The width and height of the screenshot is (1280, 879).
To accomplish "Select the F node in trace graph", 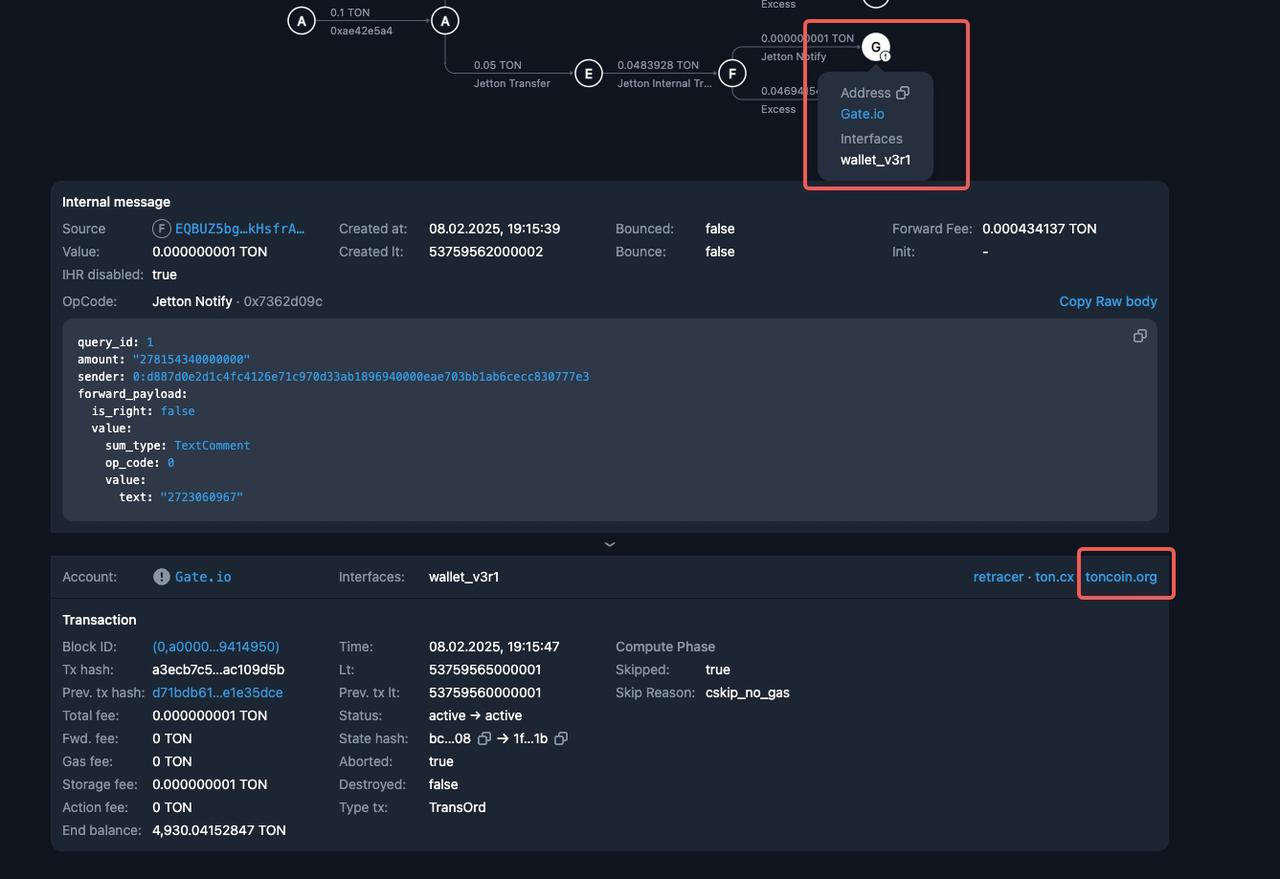I will 732,74.
